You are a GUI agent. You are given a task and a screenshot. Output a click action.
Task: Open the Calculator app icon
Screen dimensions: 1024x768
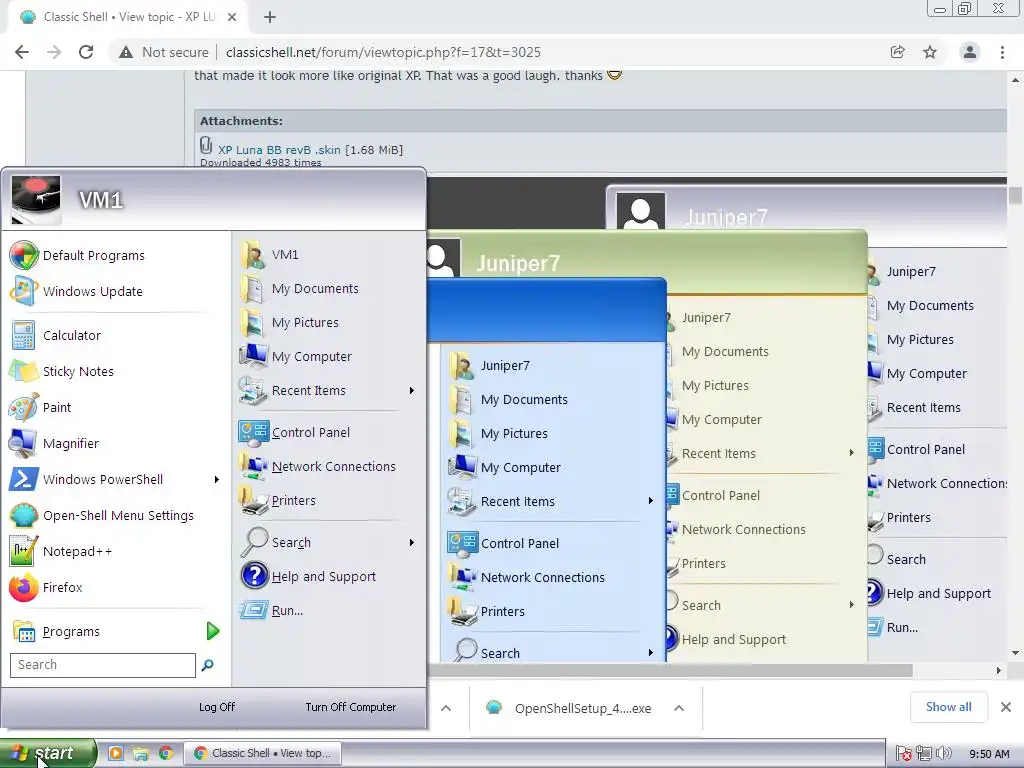click(x=24, y=336)
